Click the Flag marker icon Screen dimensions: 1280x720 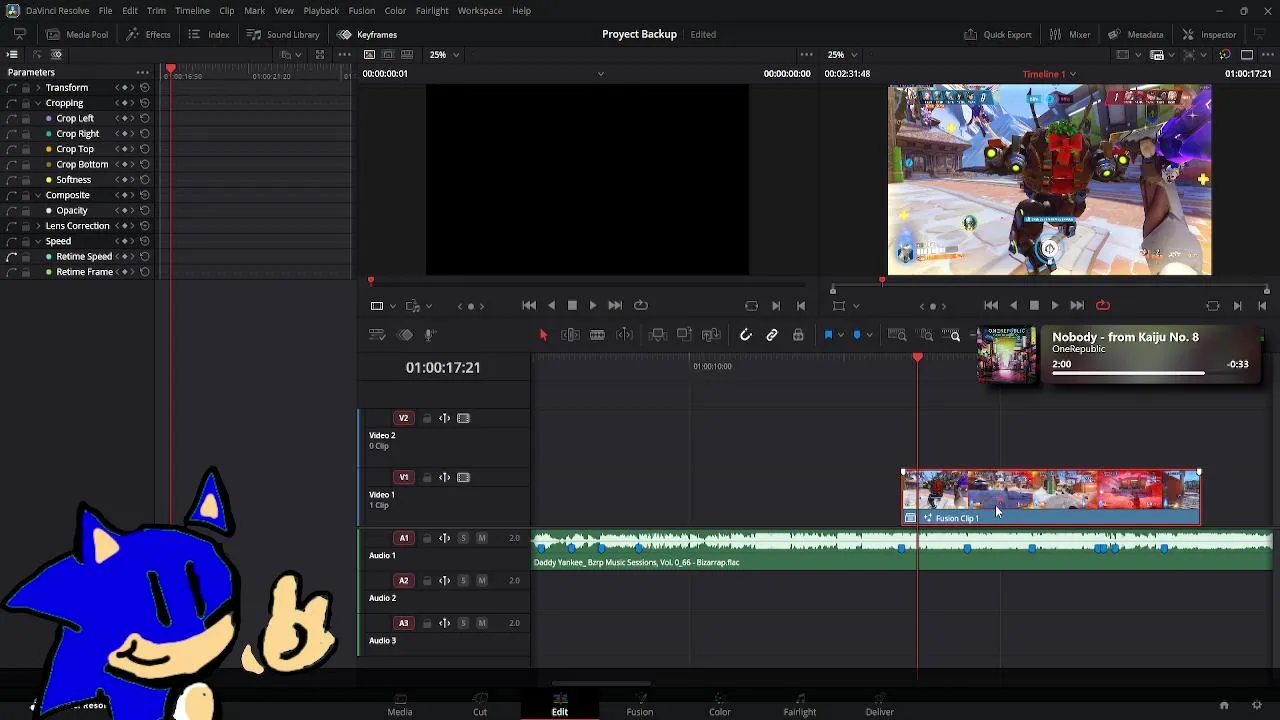(x=828, y=335)
